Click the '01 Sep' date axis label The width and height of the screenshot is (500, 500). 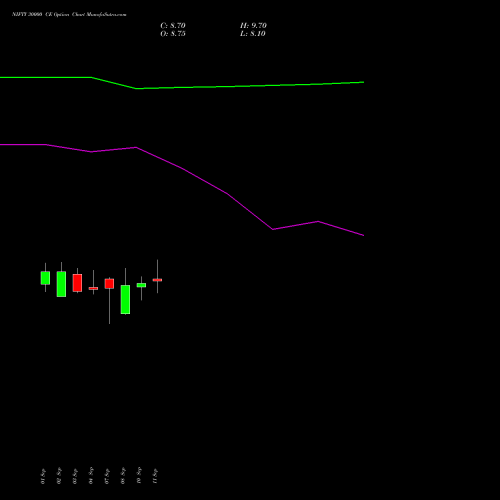(x=43, y=476)
